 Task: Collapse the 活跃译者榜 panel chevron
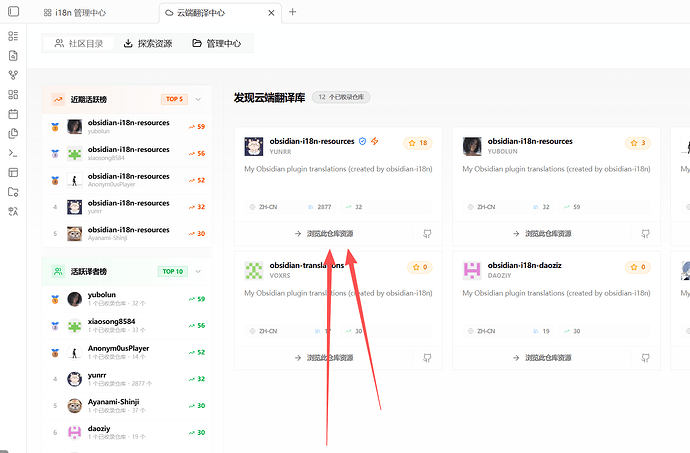click(198, 271)
